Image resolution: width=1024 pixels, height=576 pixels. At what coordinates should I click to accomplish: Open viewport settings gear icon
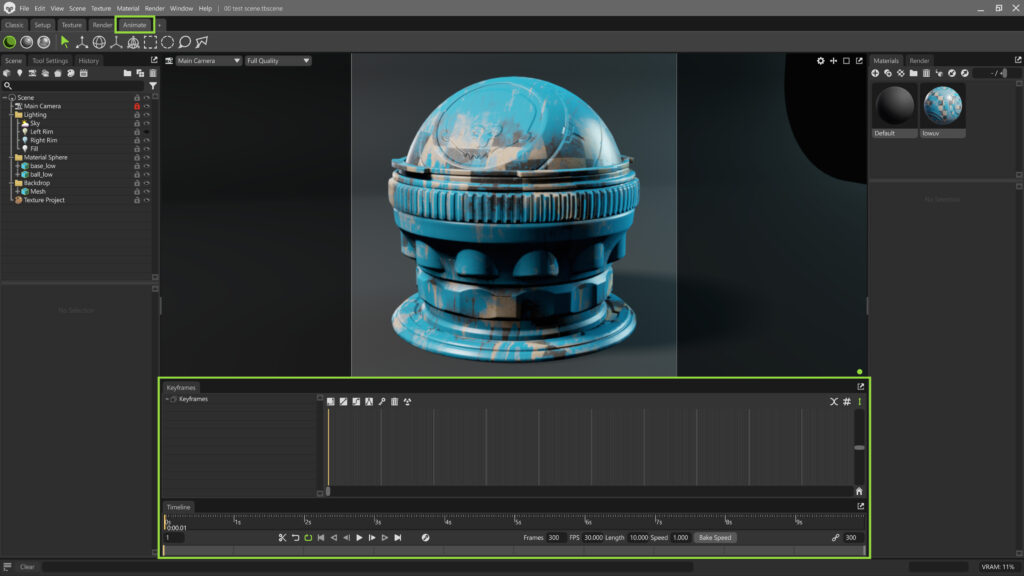[x=821, y=61]
